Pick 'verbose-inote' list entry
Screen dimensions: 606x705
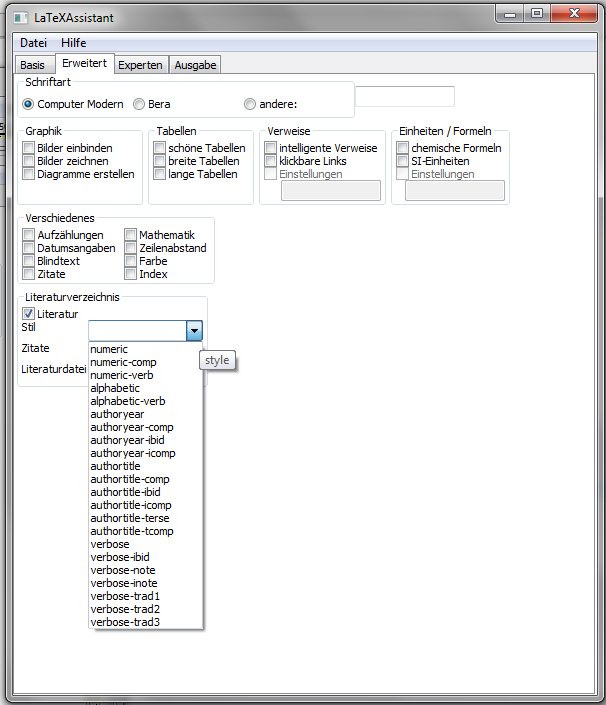pos(146,584)
